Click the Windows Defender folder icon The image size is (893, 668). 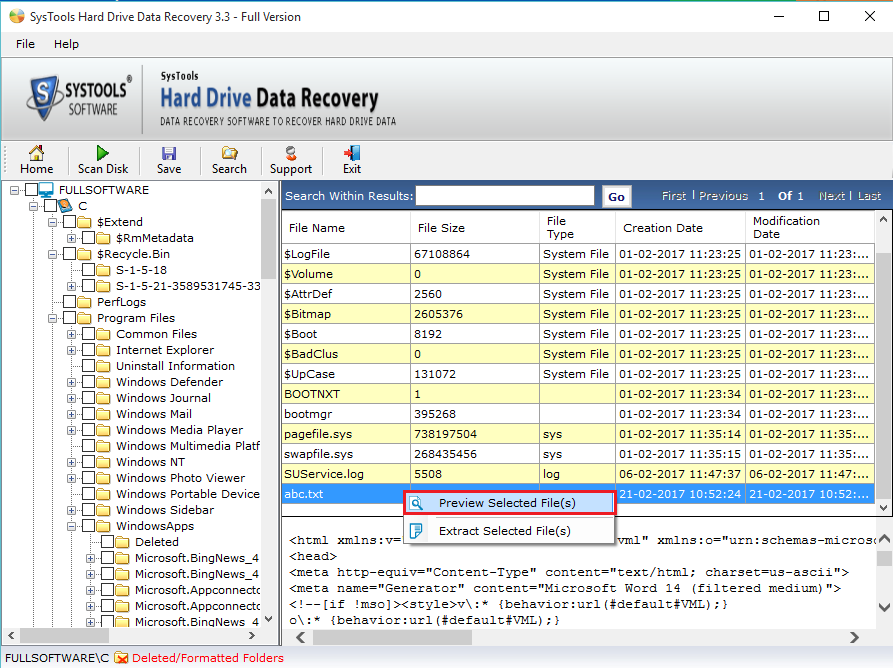pyautogui.click(x=104, y=382)
